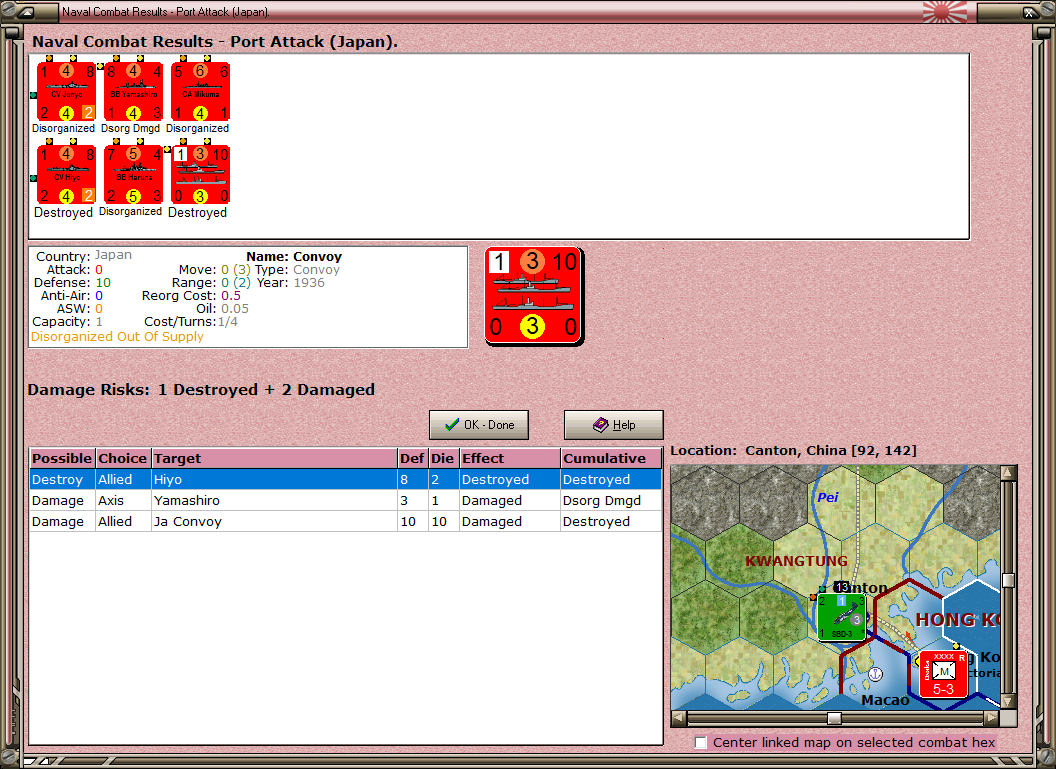Select the BB Haruna battleship unit
This screenshot has width=1056, height=769.
(133, 175)
